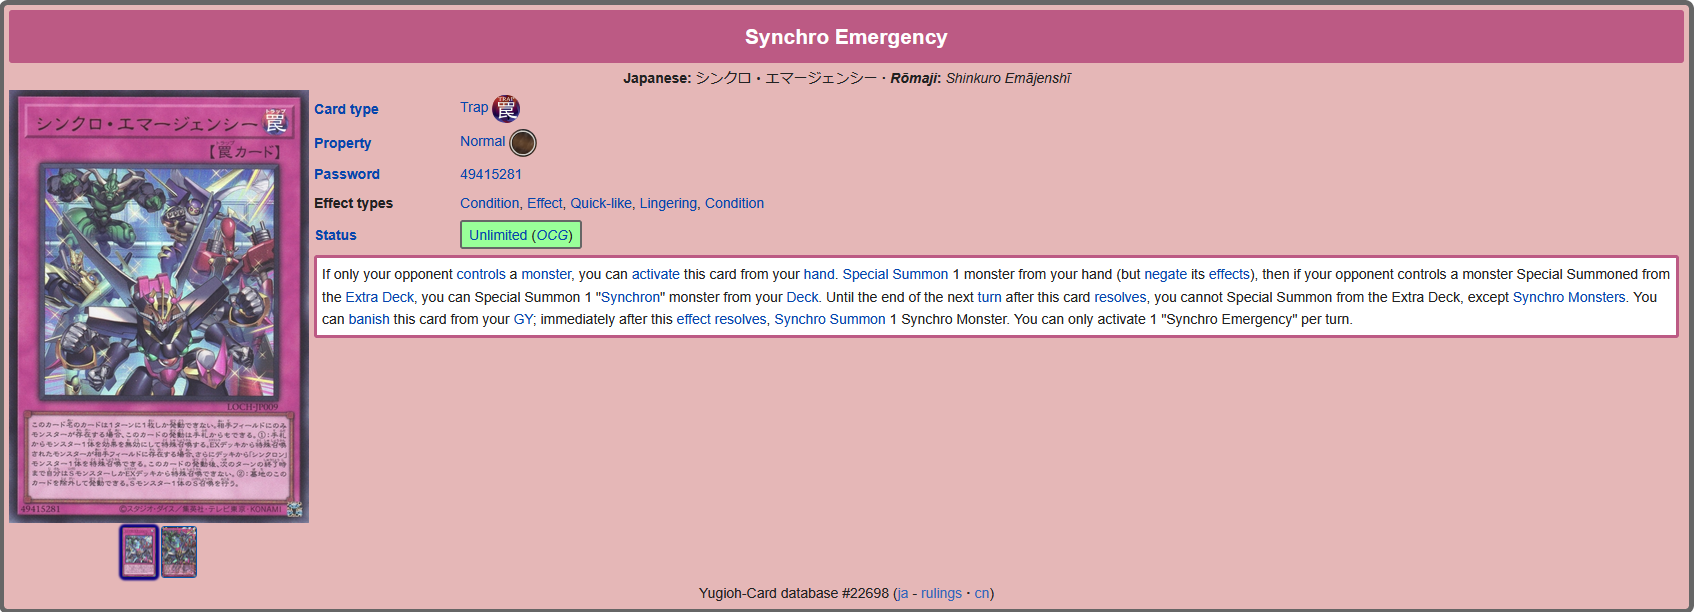Viewport: 1694px width, 612px height.
Task: Open the 'Extra Deck' link in card text
Action: click(379, 297)
